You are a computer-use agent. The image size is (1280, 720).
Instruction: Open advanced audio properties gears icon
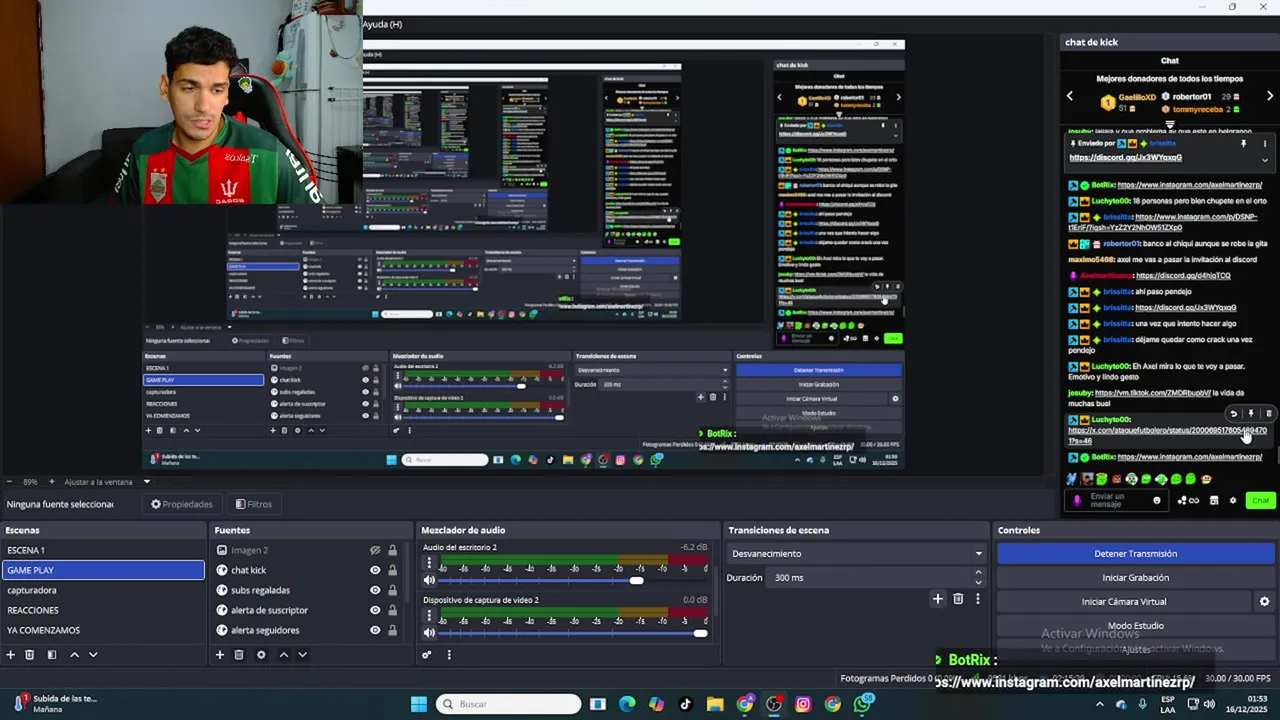(427, 655)
